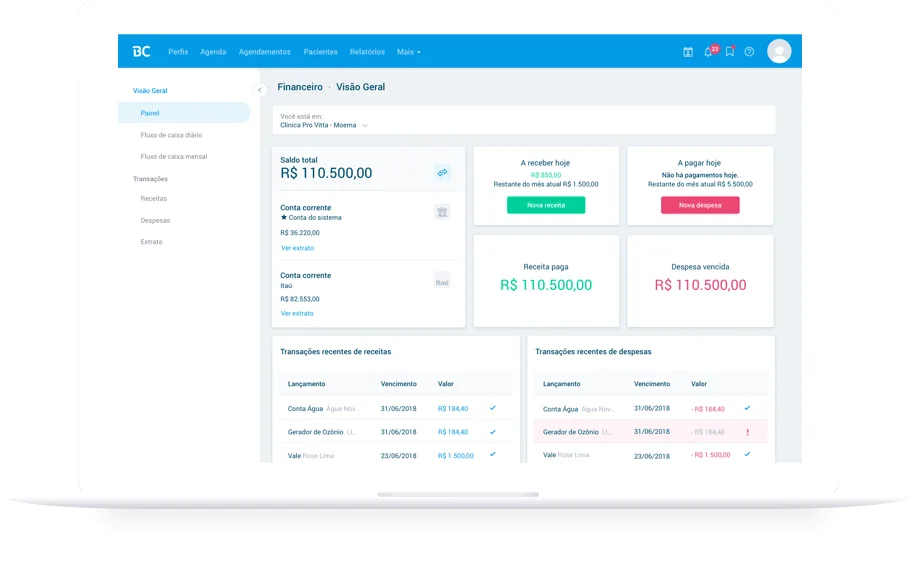Select Fluxo de caixa diário in sidebar
The height and width of the screenshot is (569, 914).
coord(172,135)
